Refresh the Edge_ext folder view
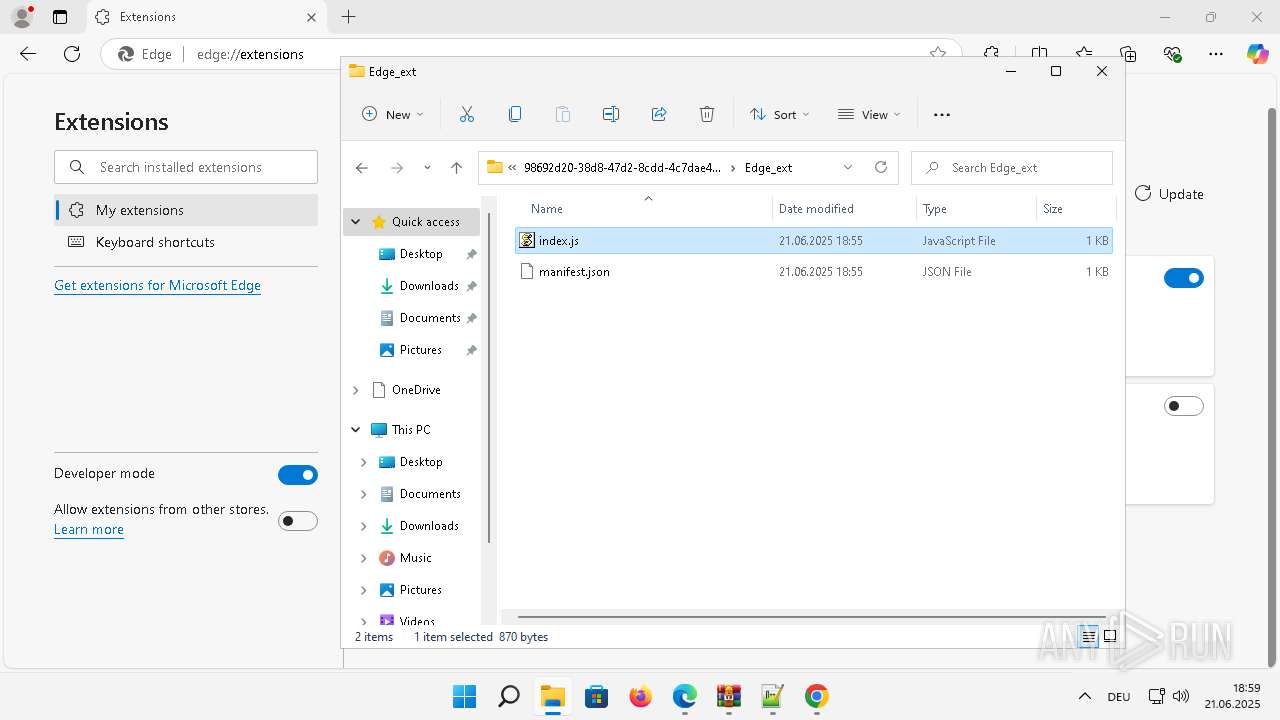This screenshot has height=720, width=1280. pyautogui.click(x=881, y=167)
